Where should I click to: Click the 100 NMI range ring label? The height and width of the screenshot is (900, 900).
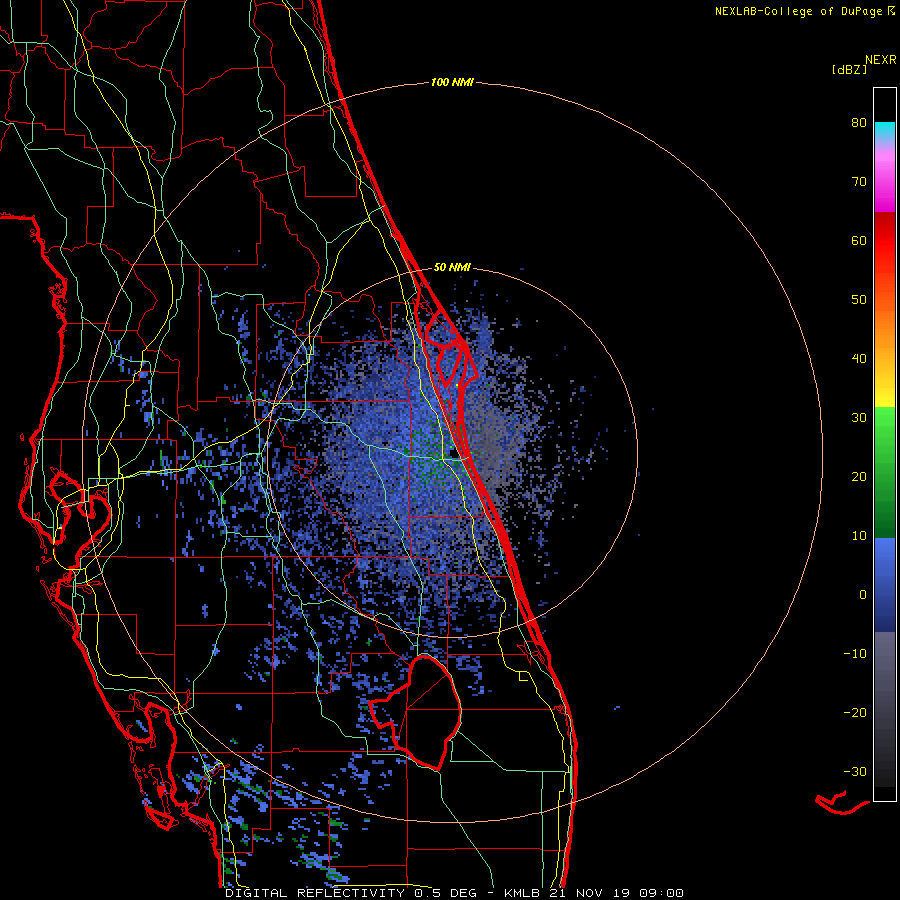[x=452, y=83]
